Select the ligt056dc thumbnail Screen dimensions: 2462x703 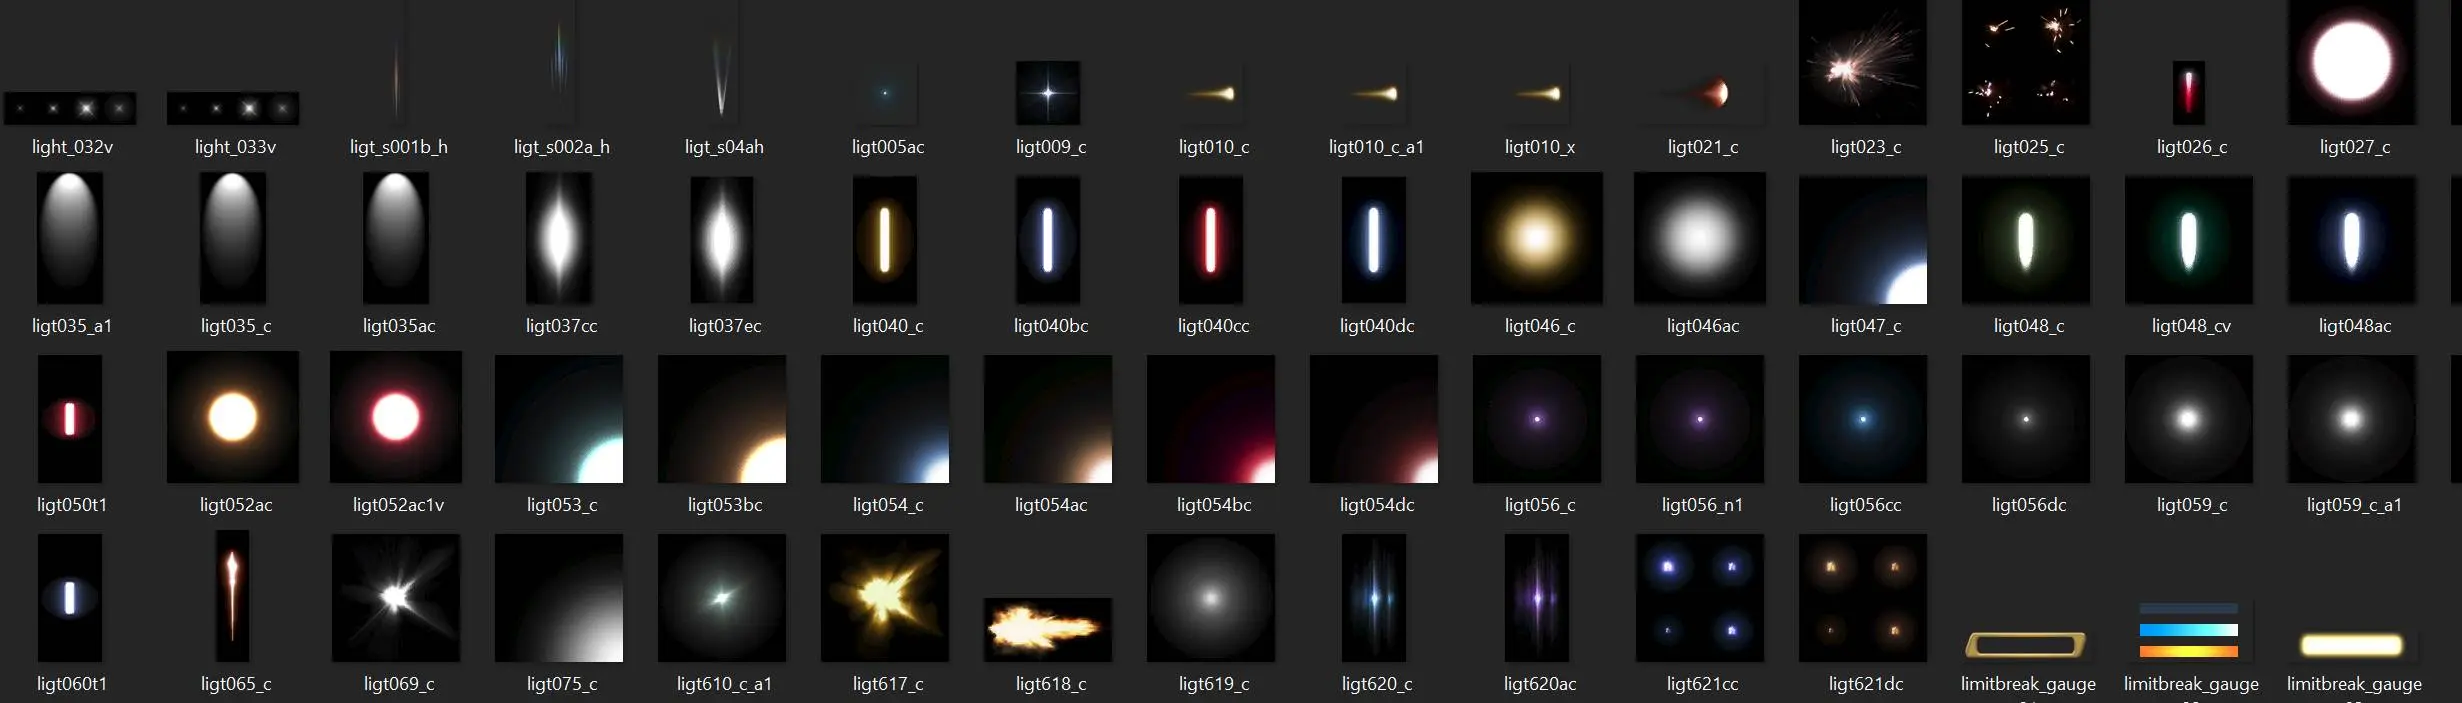(2026, 419)
